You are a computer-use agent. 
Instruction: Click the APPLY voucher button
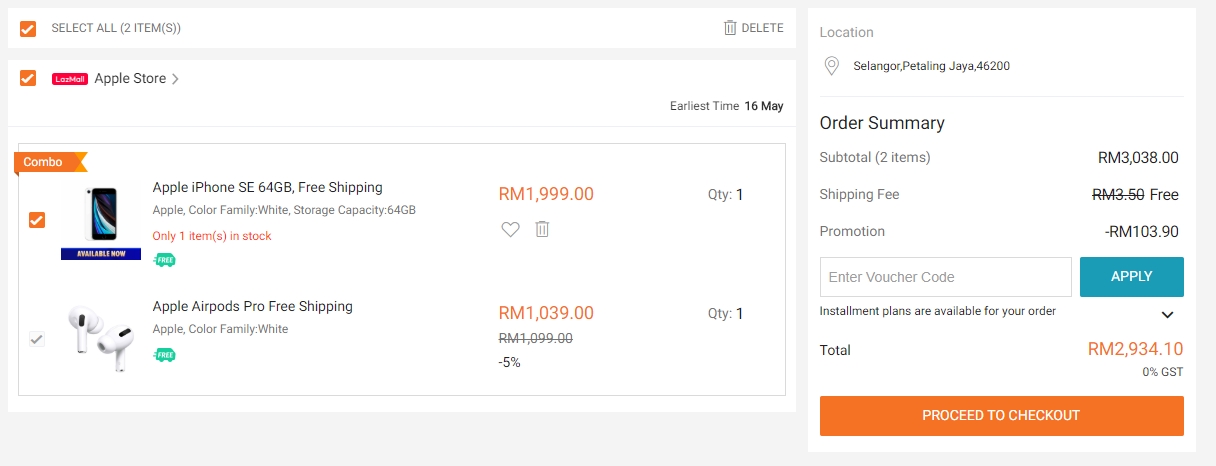point(1131,277)
